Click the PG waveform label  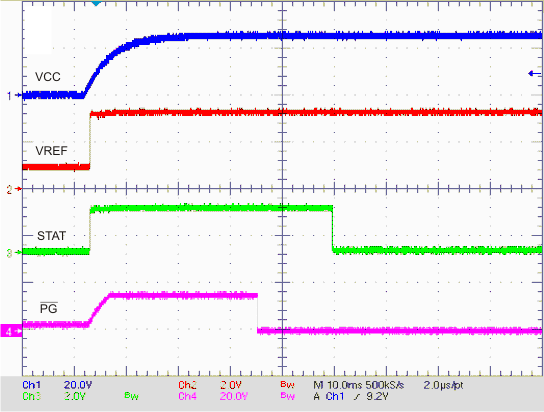(49, 308)
